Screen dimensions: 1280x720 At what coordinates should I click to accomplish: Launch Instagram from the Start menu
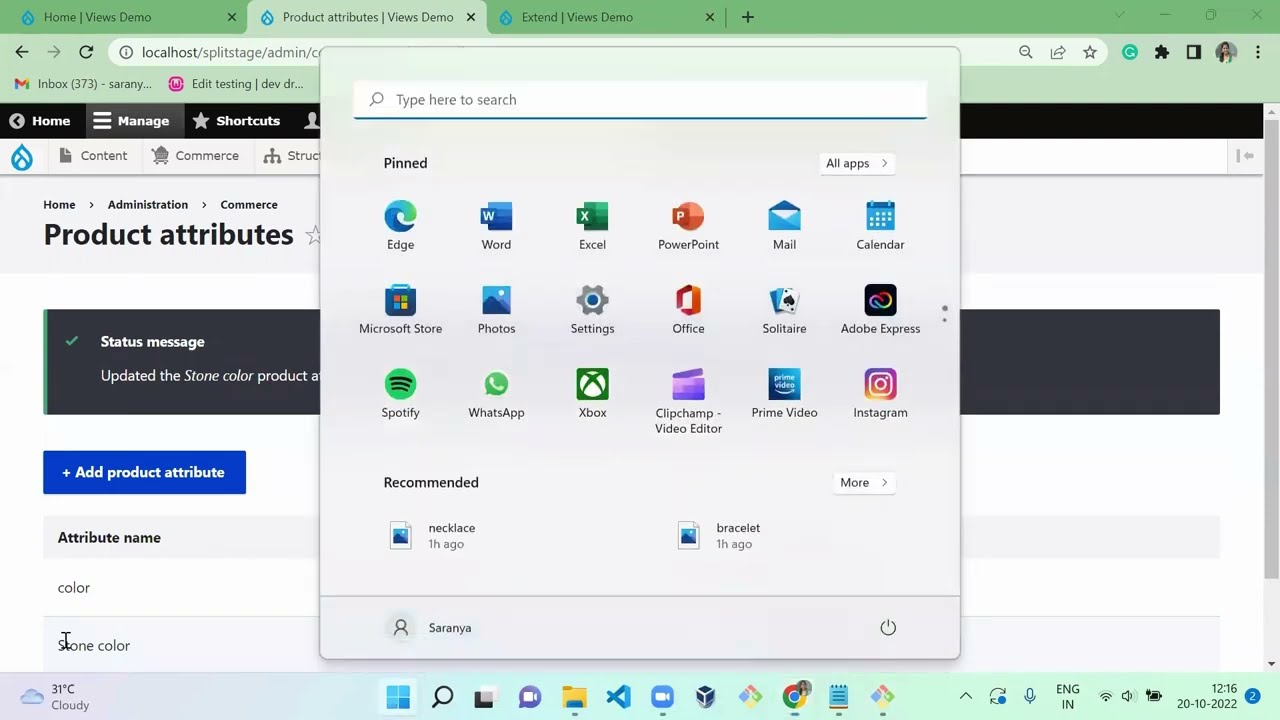point(880,394)
